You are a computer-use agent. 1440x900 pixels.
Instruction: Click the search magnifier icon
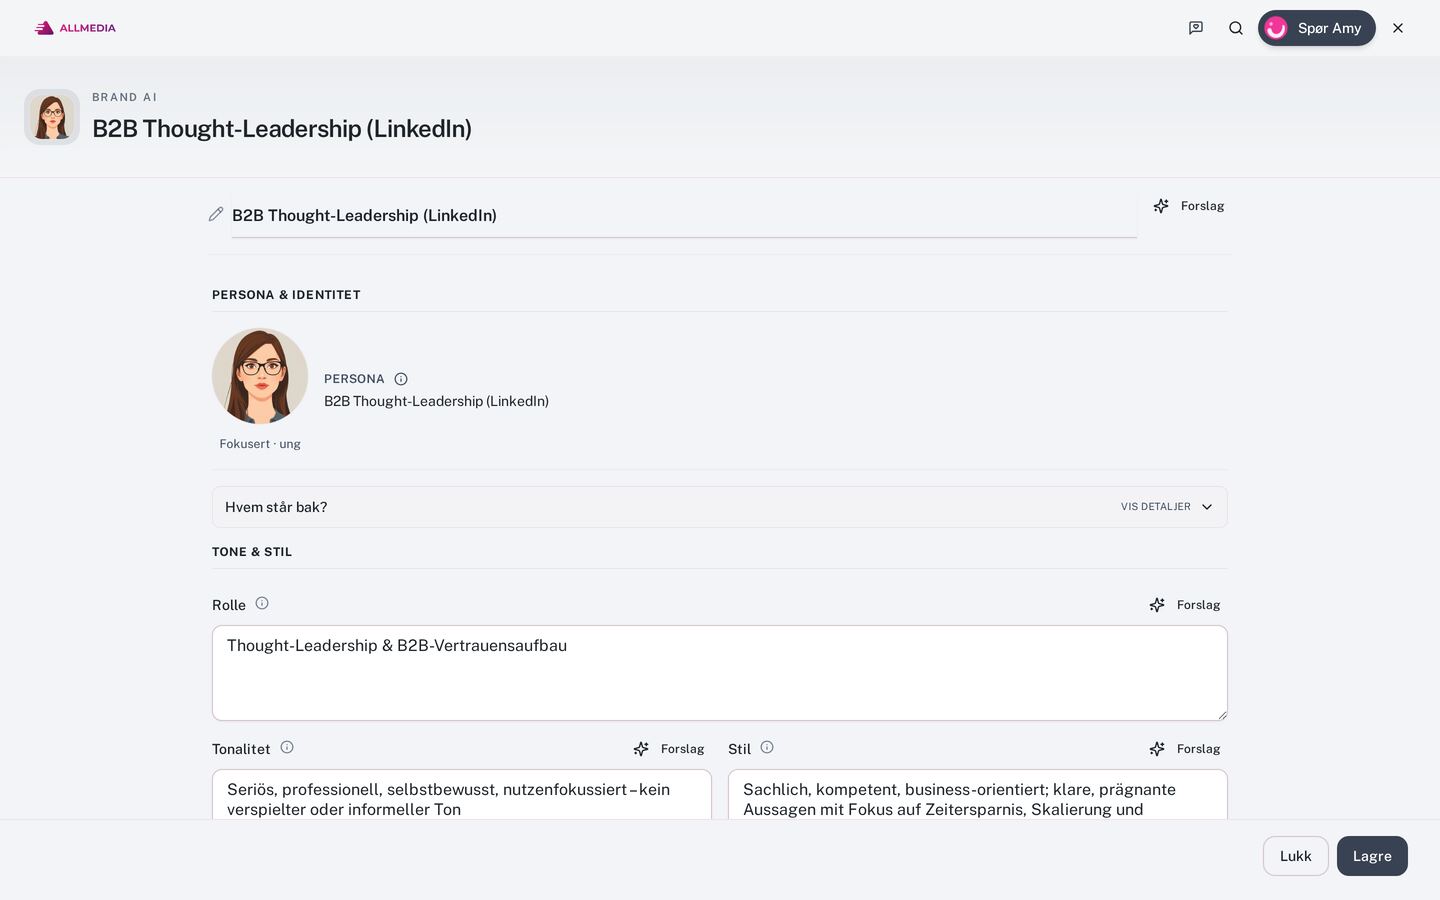(x=1236, y=28)
